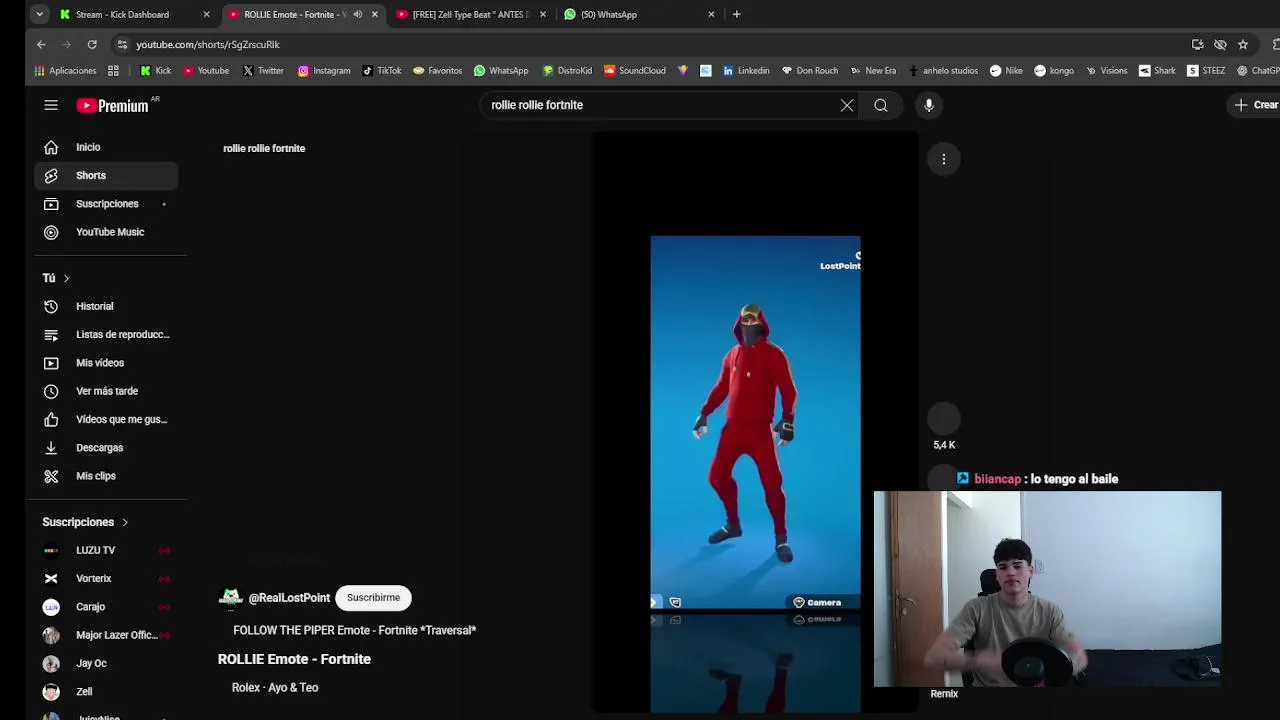Open YouTube Music in the sidebar
Viewport: 1280px width, 720px height.
pos(106,232)
